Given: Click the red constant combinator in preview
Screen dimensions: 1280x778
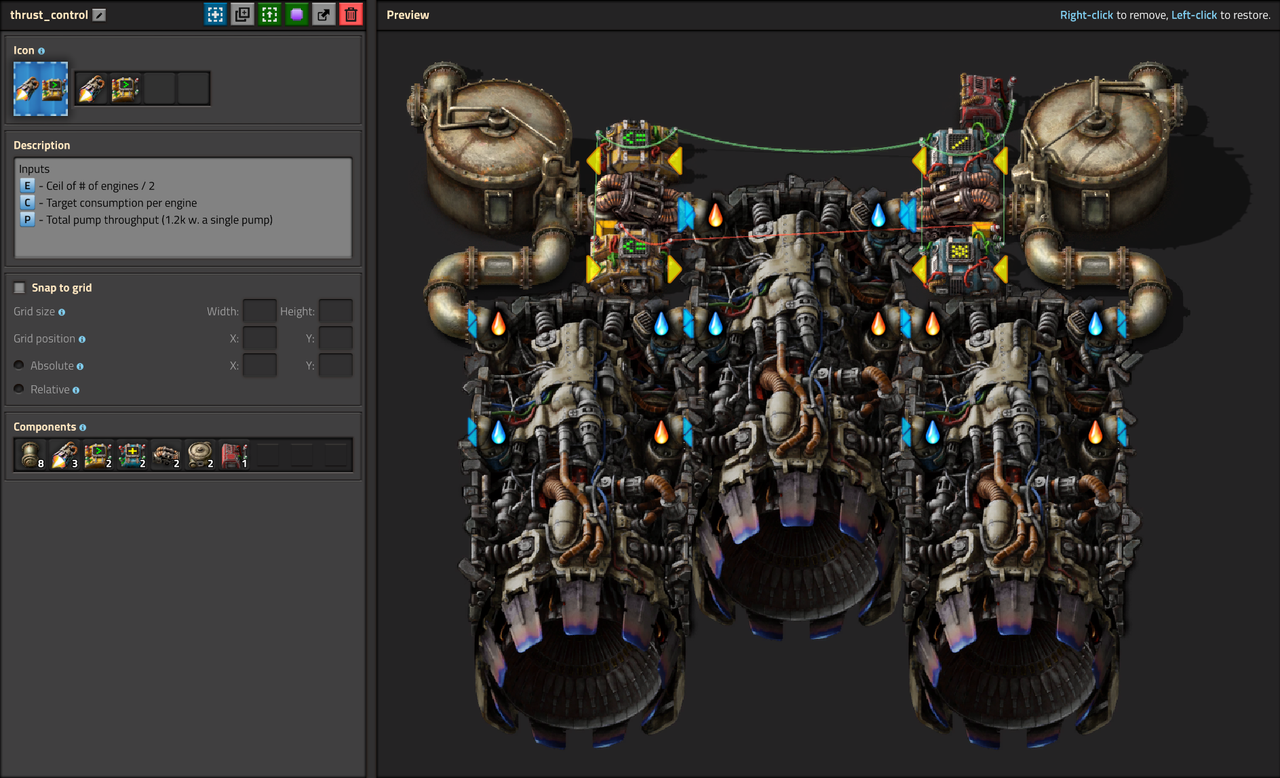Looking at the screenshot, I should tap(985, 99).
